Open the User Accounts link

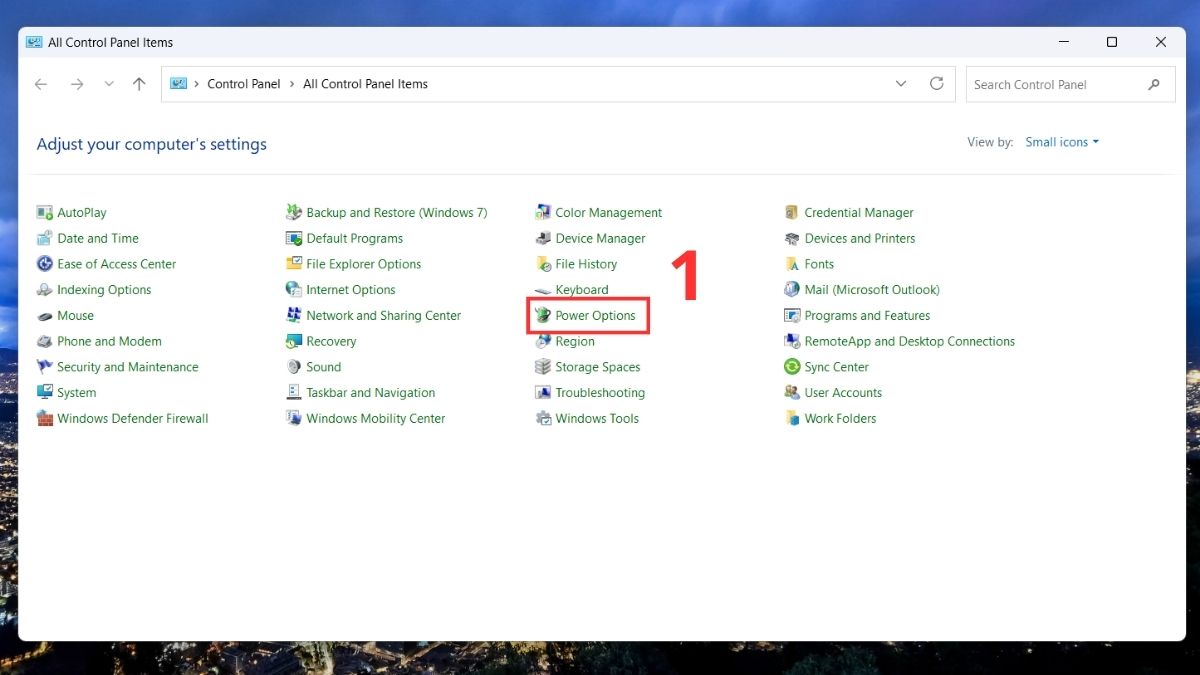(842, 393)
